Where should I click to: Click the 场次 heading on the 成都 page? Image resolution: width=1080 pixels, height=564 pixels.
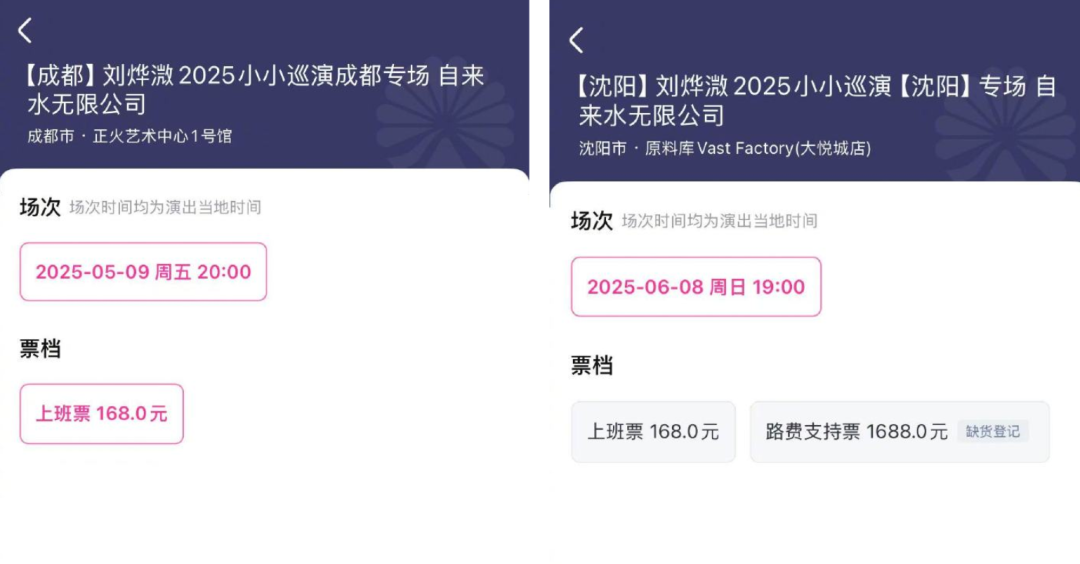click(x=40, y=207)
